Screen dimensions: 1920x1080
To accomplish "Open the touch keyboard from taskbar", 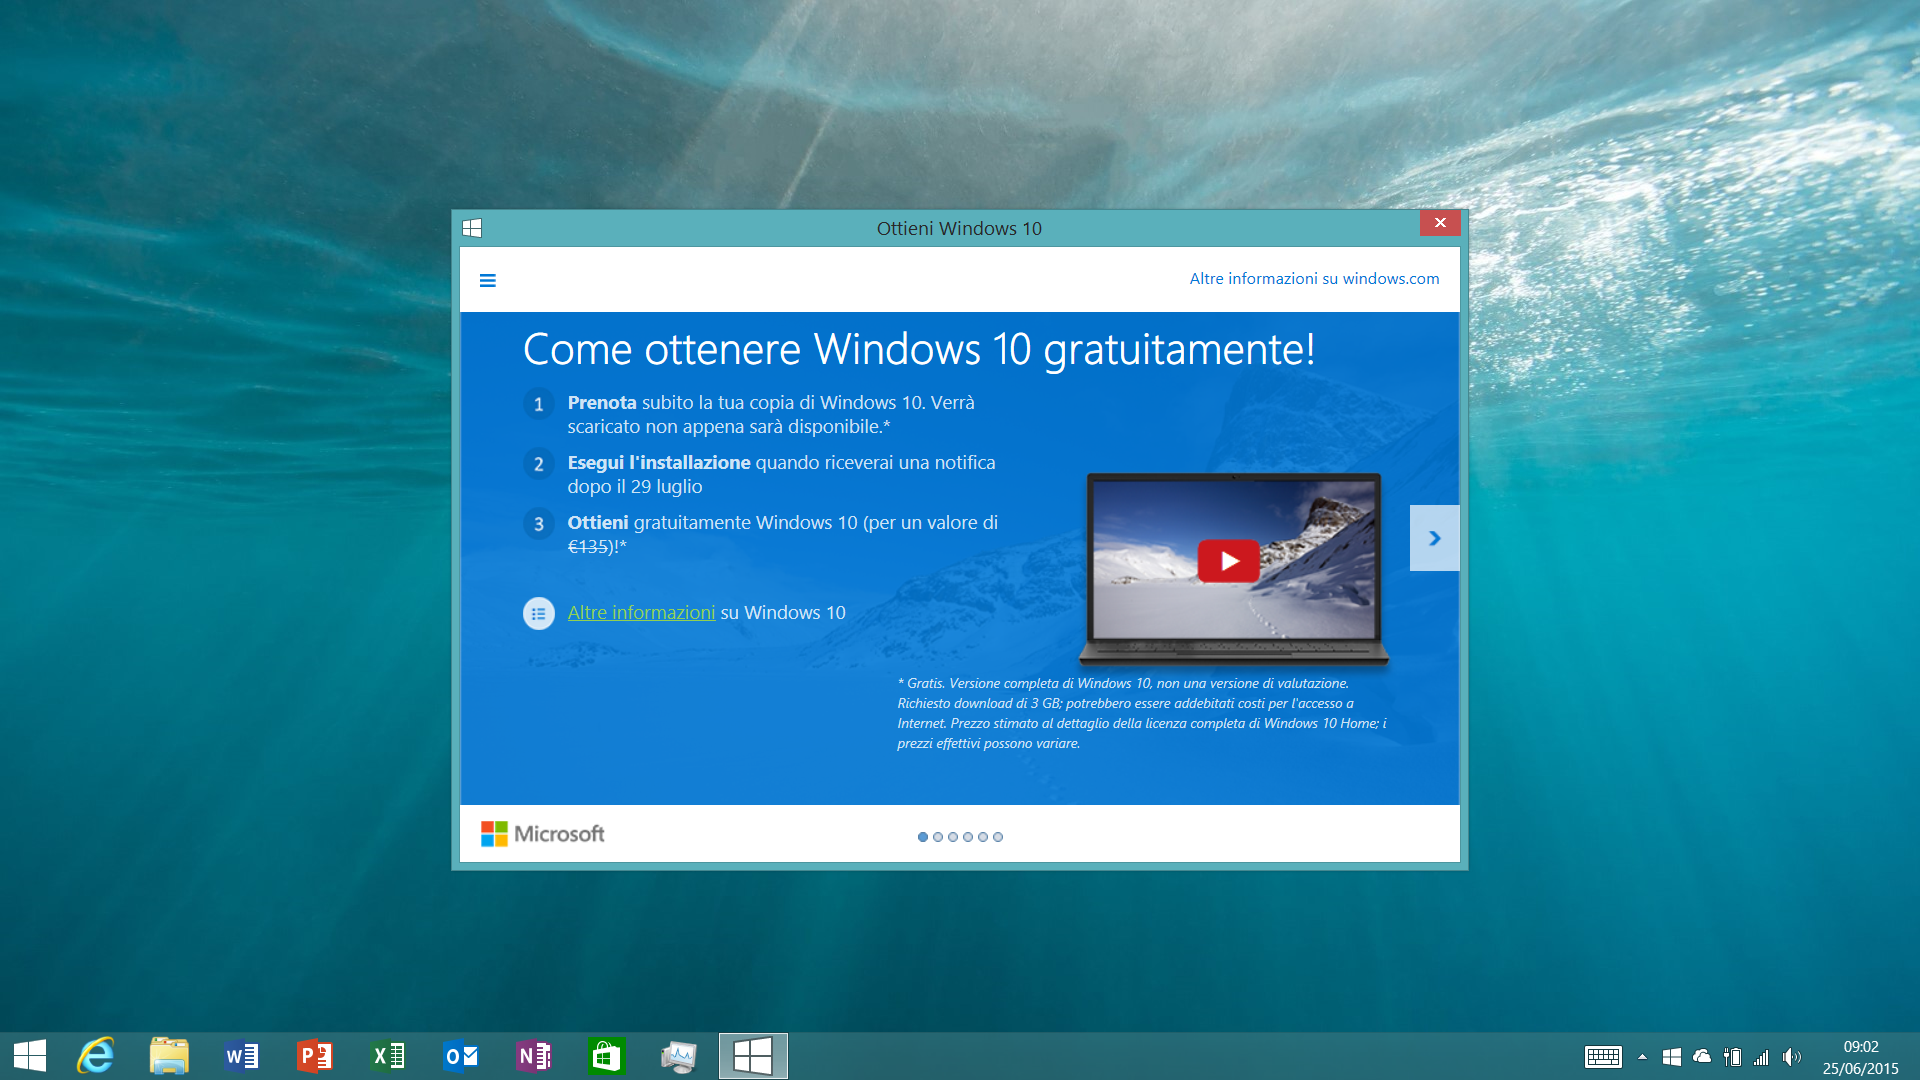I will click(1603, 1057).
